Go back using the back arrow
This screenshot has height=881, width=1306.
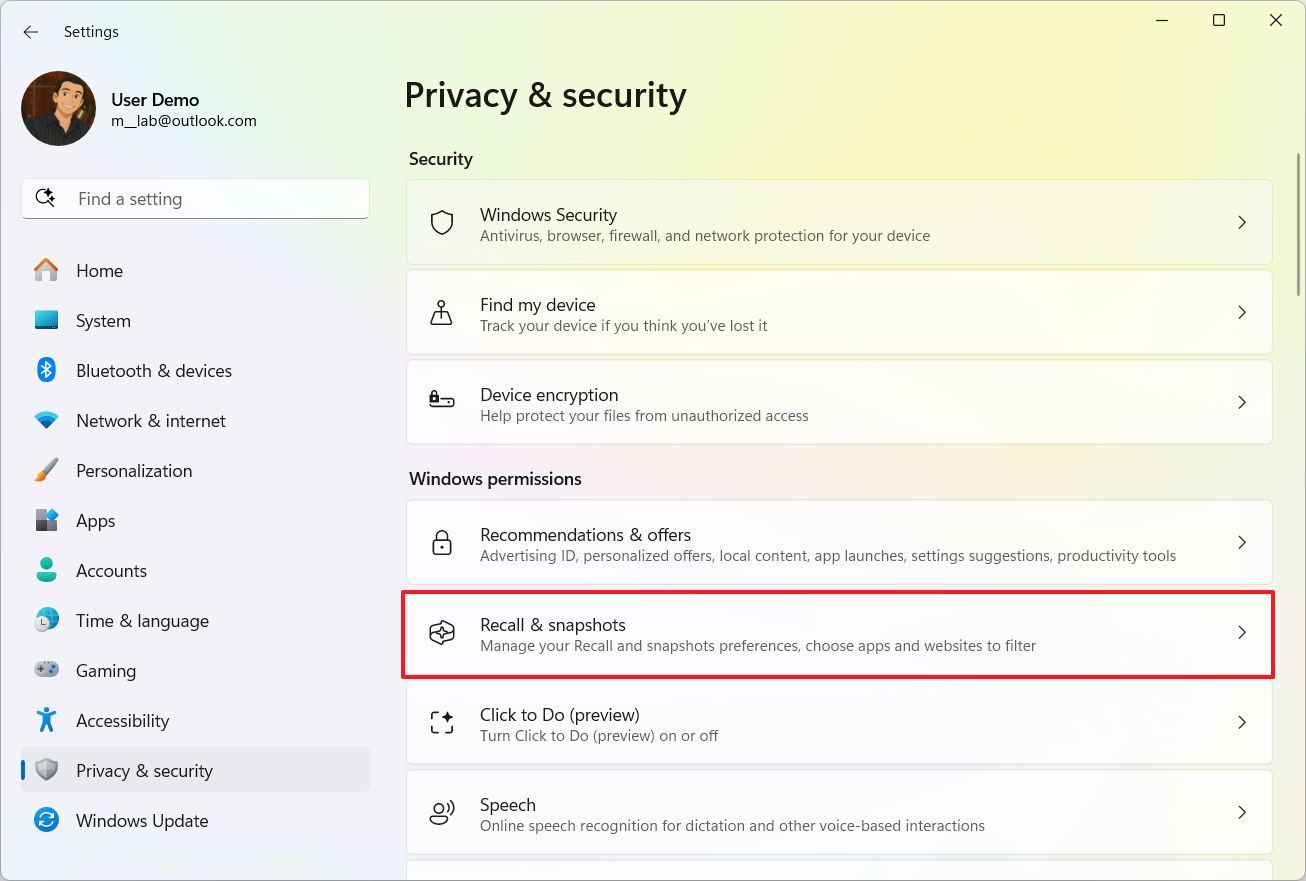click(x=31, y=32)
